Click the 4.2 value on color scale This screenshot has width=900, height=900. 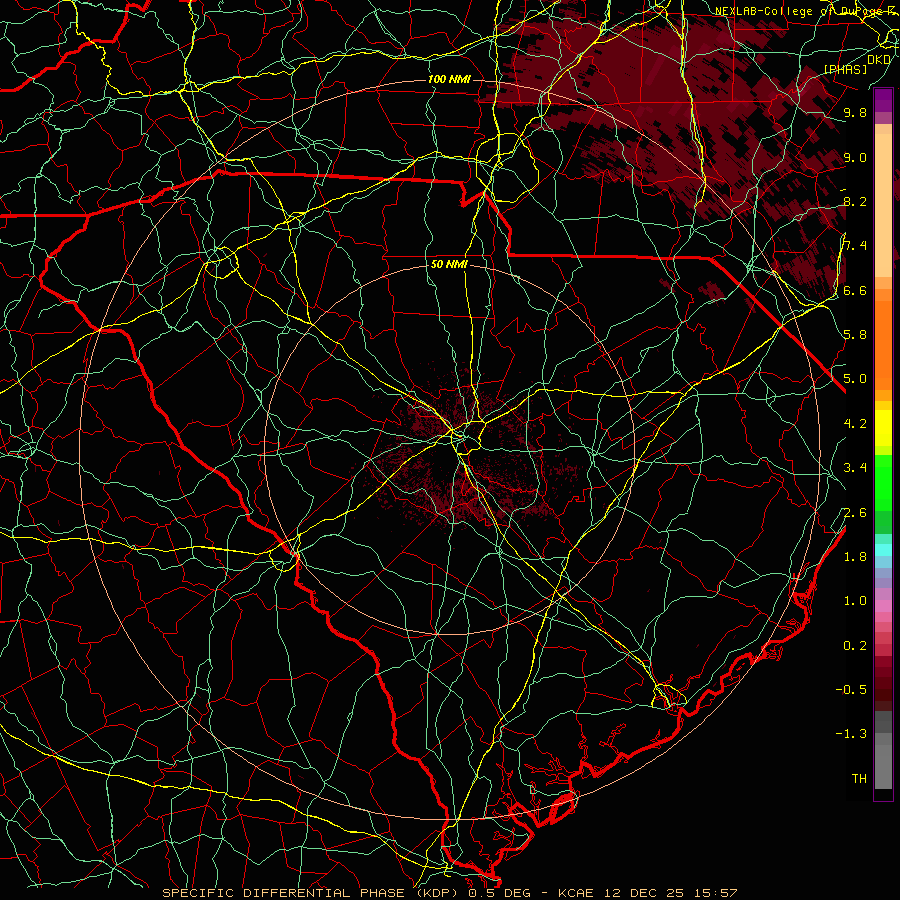(855, 424)
